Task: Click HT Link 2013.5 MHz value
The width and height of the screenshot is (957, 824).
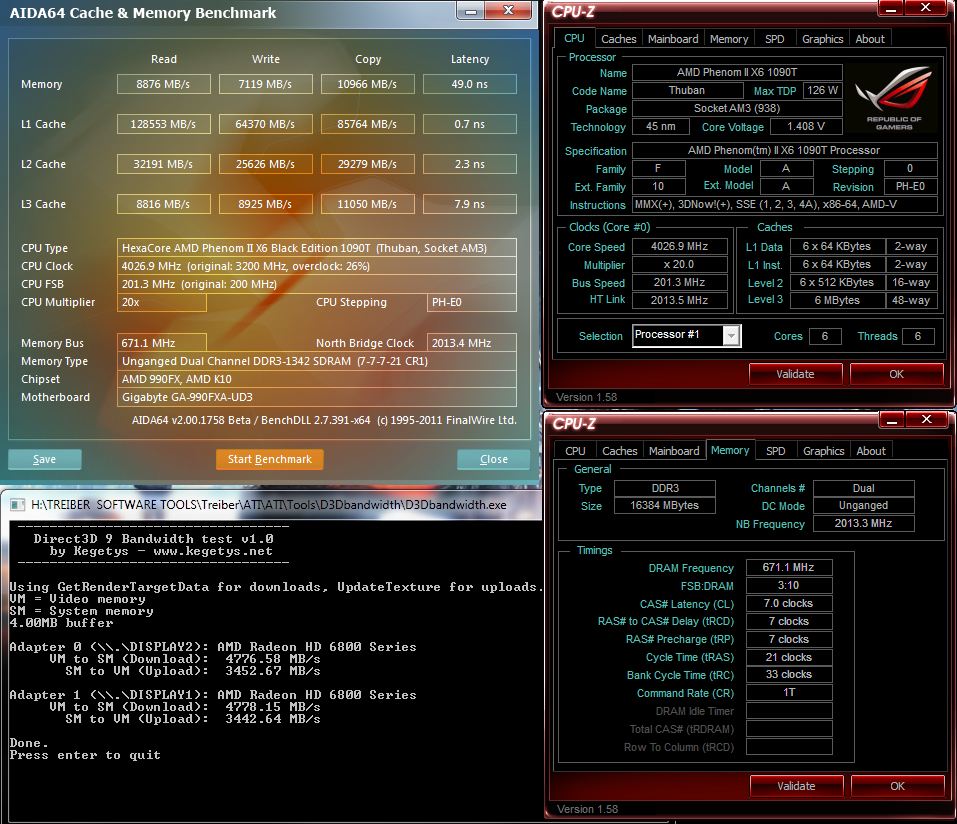Action: [x=679, y=300]
